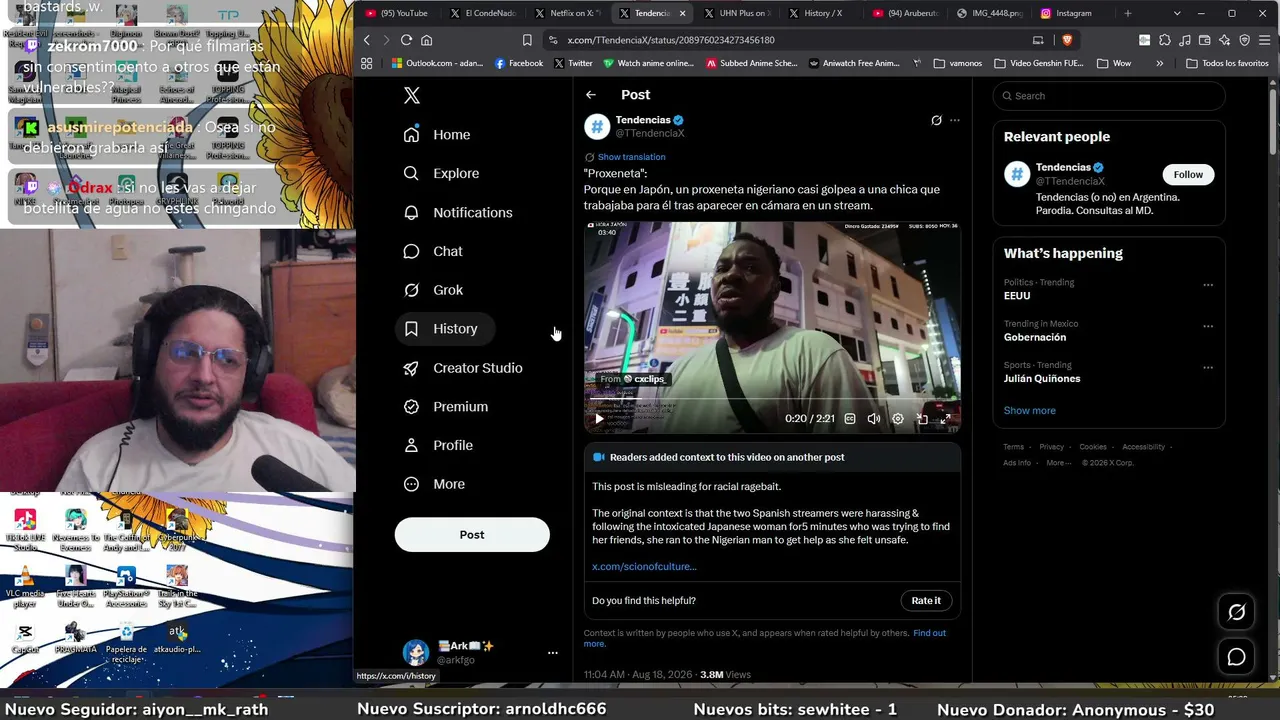1280x720 pixels.
Task: Enable picture-in-picture on the video
Action: (922, 419)
